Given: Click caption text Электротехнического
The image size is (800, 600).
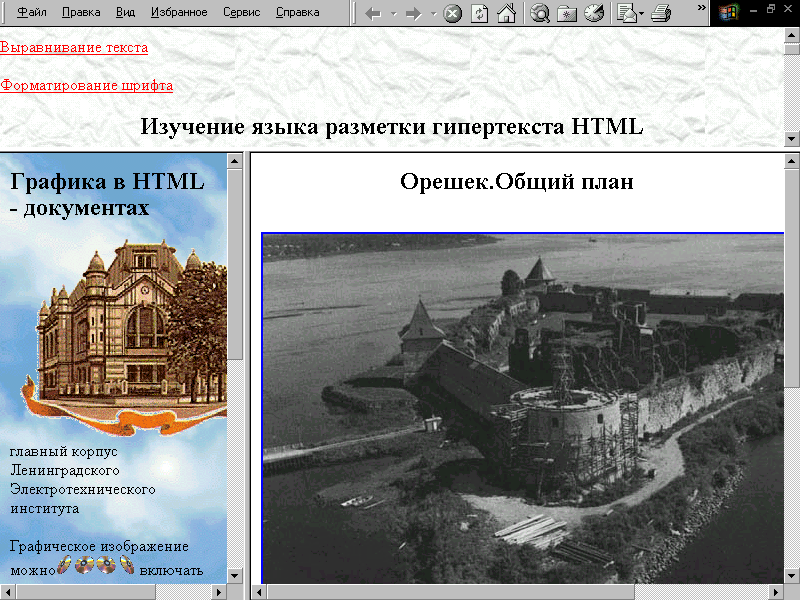Looking at the screenshot, I should [x=83, y=489].
